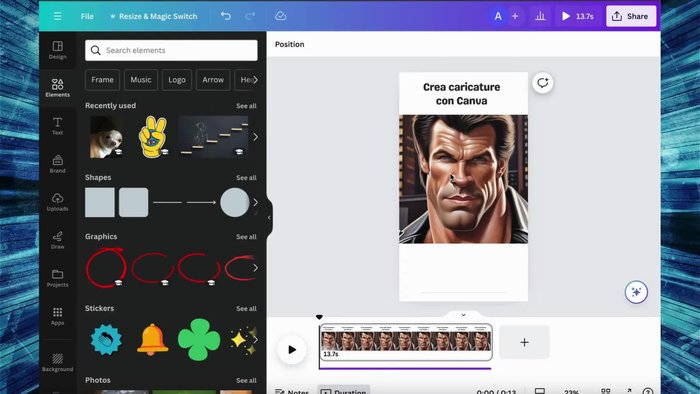Select the caricature image on canvas
700x394 pixels.
point(463,179)
